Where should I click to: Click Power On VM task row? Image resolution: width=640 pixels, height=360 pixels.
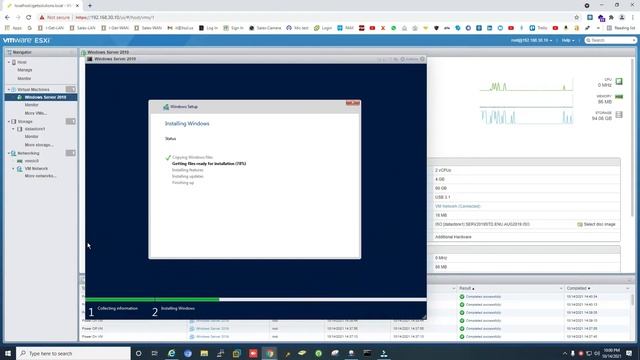tap(355, 337)
